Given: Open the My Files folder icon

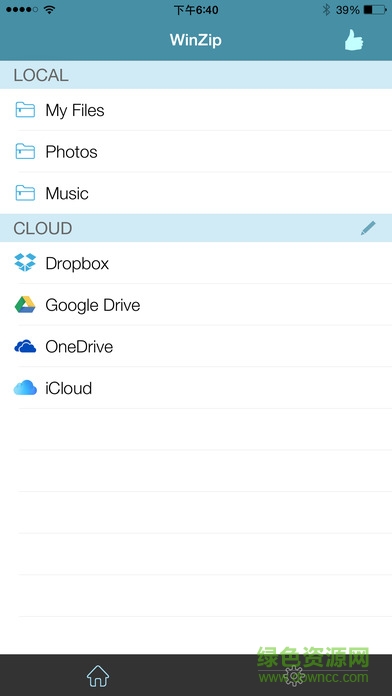Looking at the screenshot, I should coord(25,110).
